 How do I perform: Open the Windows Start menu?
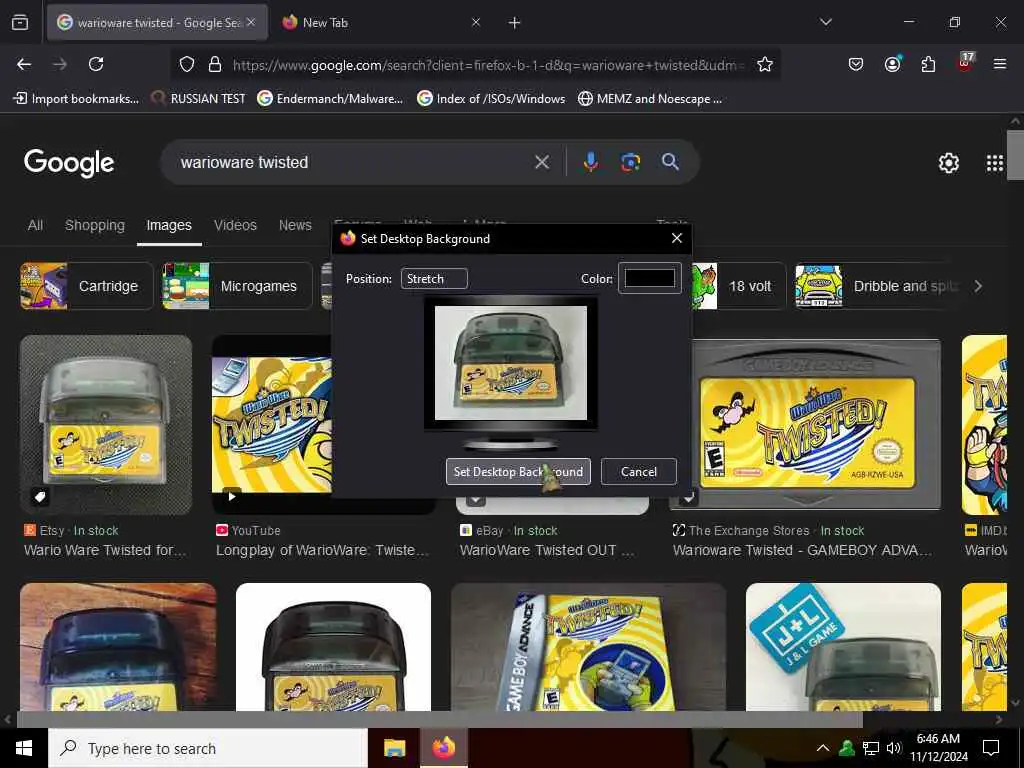coord(24,748)
